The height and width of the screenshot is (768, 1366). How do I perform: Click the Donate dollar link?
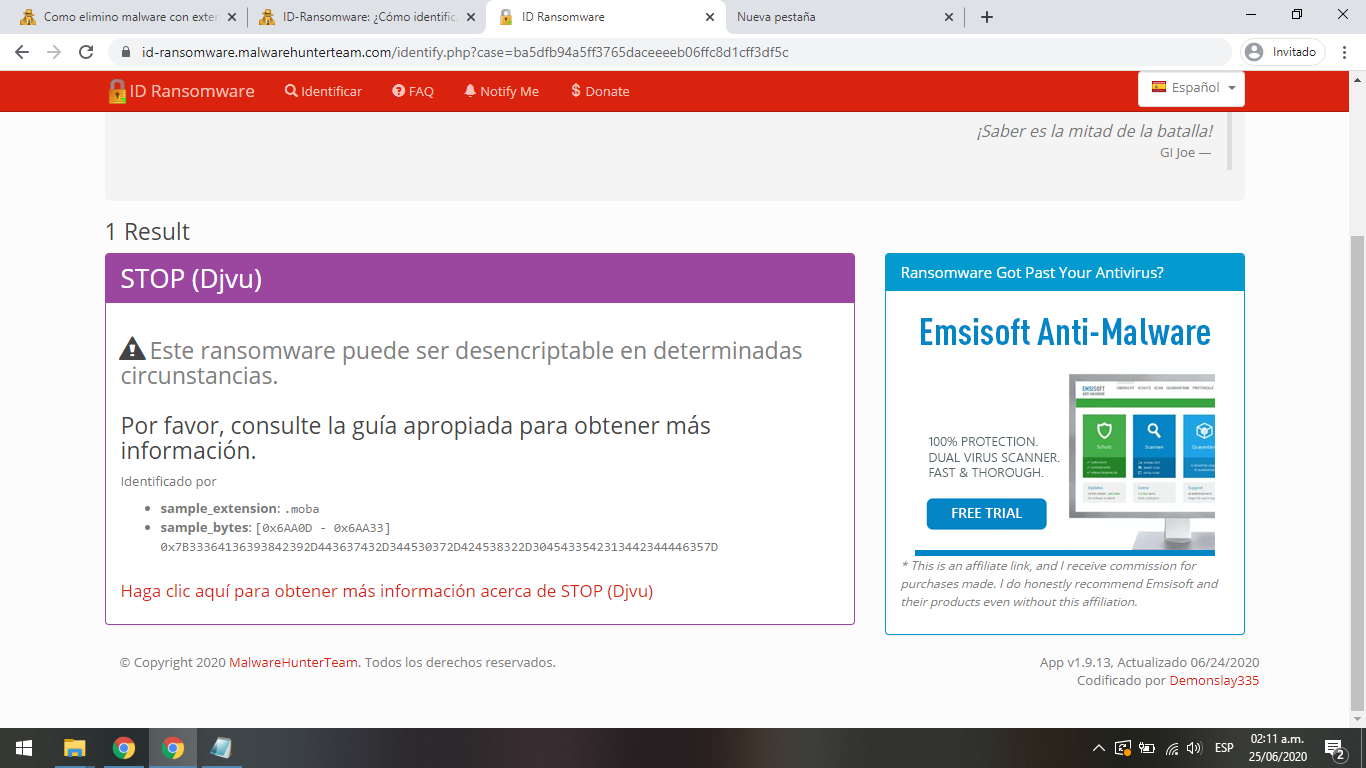click(600, 91)
